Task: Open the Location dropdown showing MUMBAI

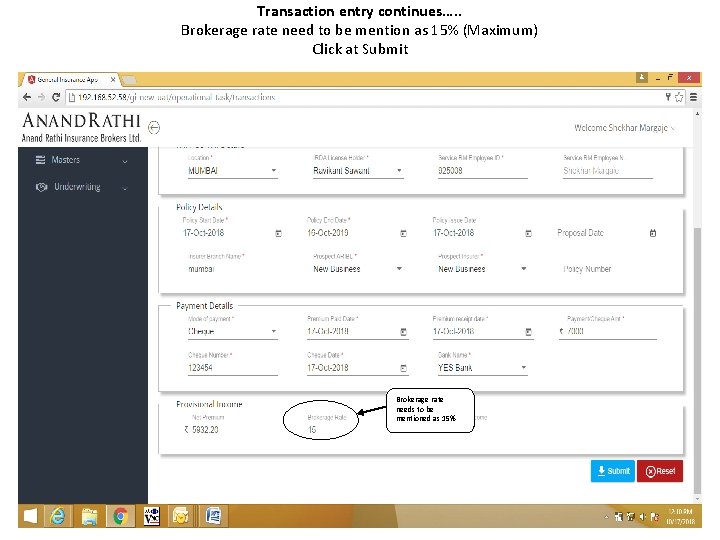Action: [x=232, y=171]
